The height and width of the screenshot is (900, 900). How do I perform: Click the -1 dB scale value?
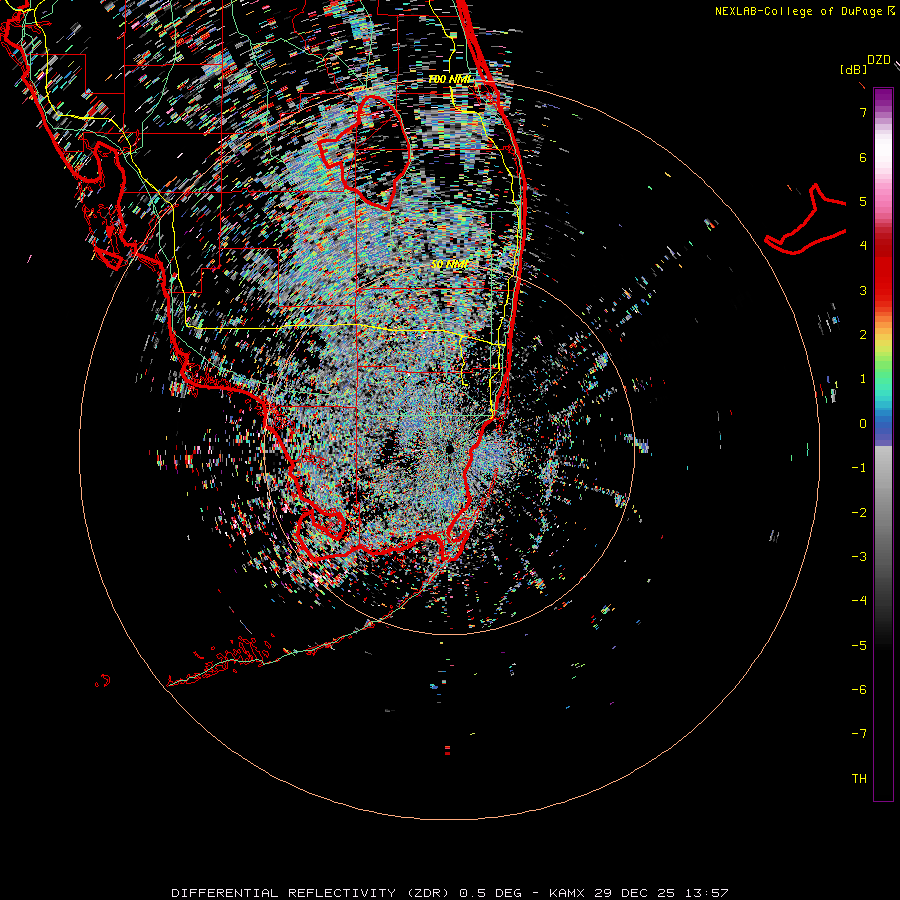859,468
